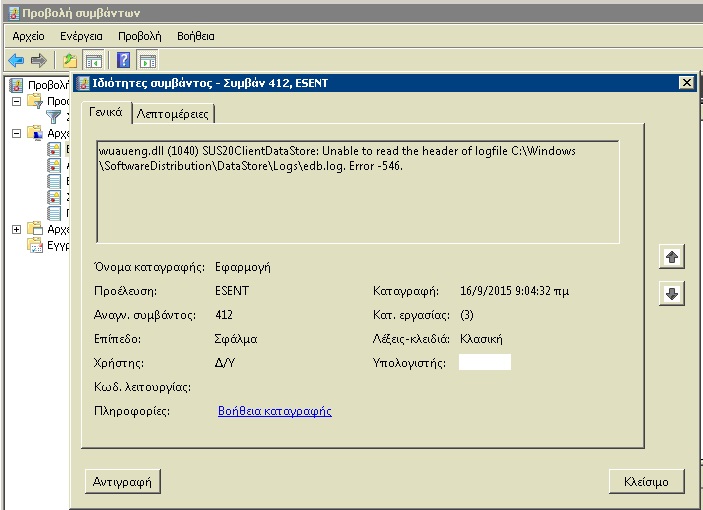
Task: Select second log icon under Windows logs
Action: pyautogui.click(x=54, y=165)
